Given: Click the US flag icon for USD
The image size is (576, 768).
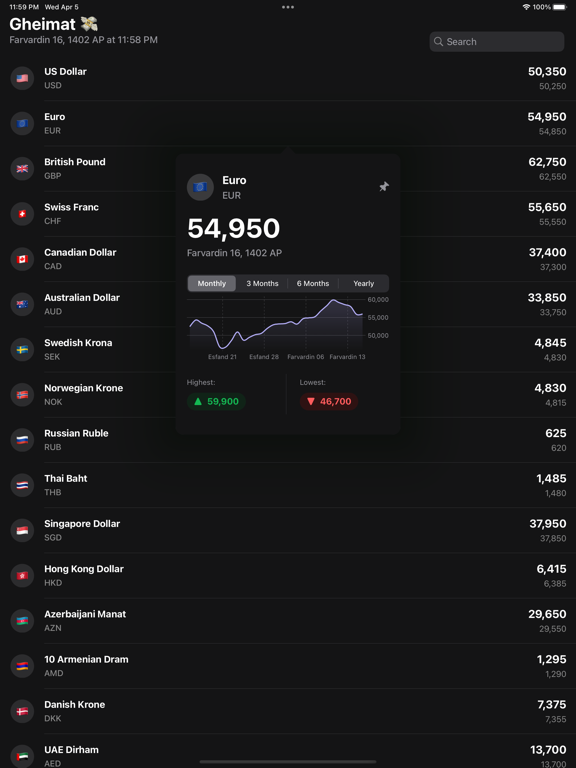Looking at the screenshot, I should [x=22, y=78].
